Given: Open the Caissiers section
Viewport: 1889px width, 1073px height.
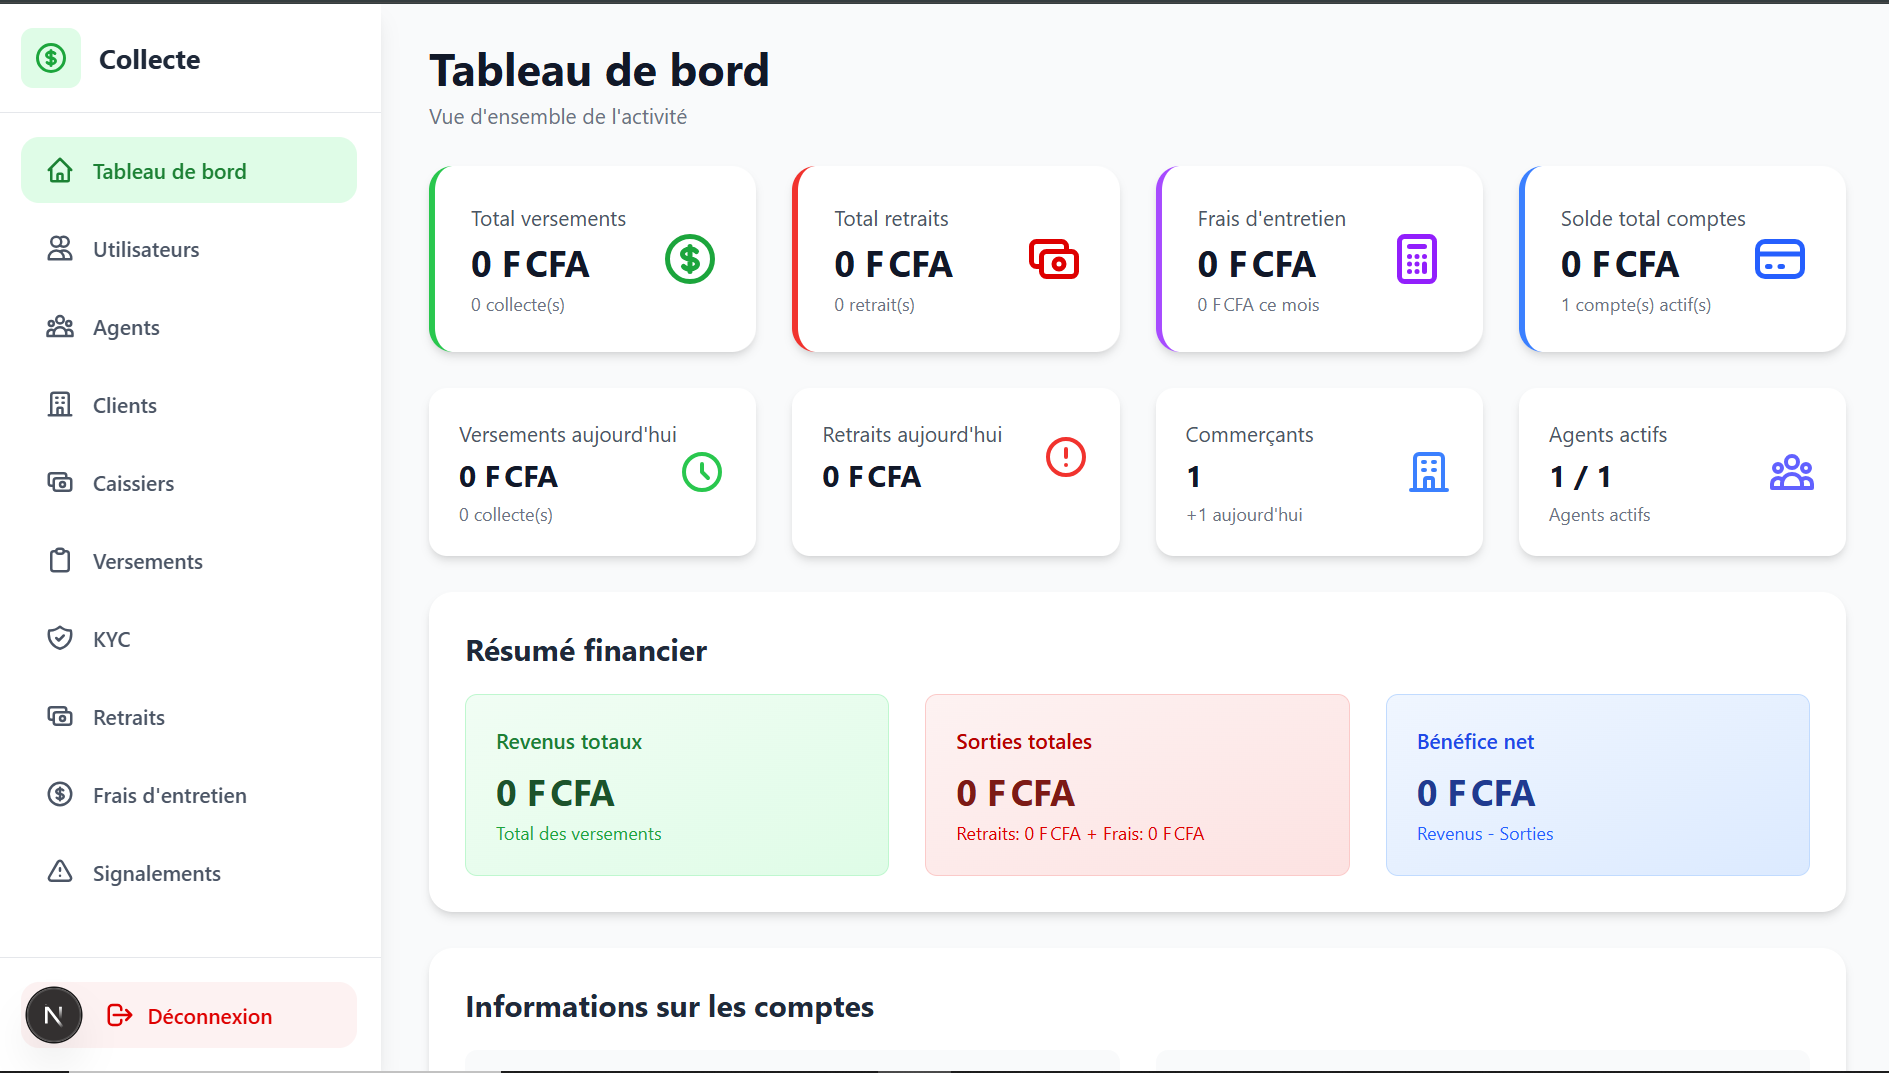Looking at the screenshot, I should pyautogui.click(x=133, y=483).
